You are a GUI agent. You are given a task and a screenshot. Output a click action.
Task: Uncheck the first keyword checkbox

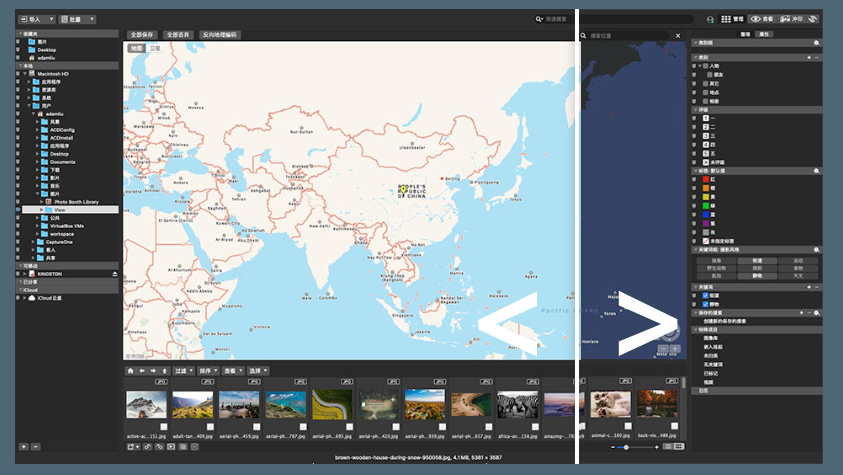(705, 296)
